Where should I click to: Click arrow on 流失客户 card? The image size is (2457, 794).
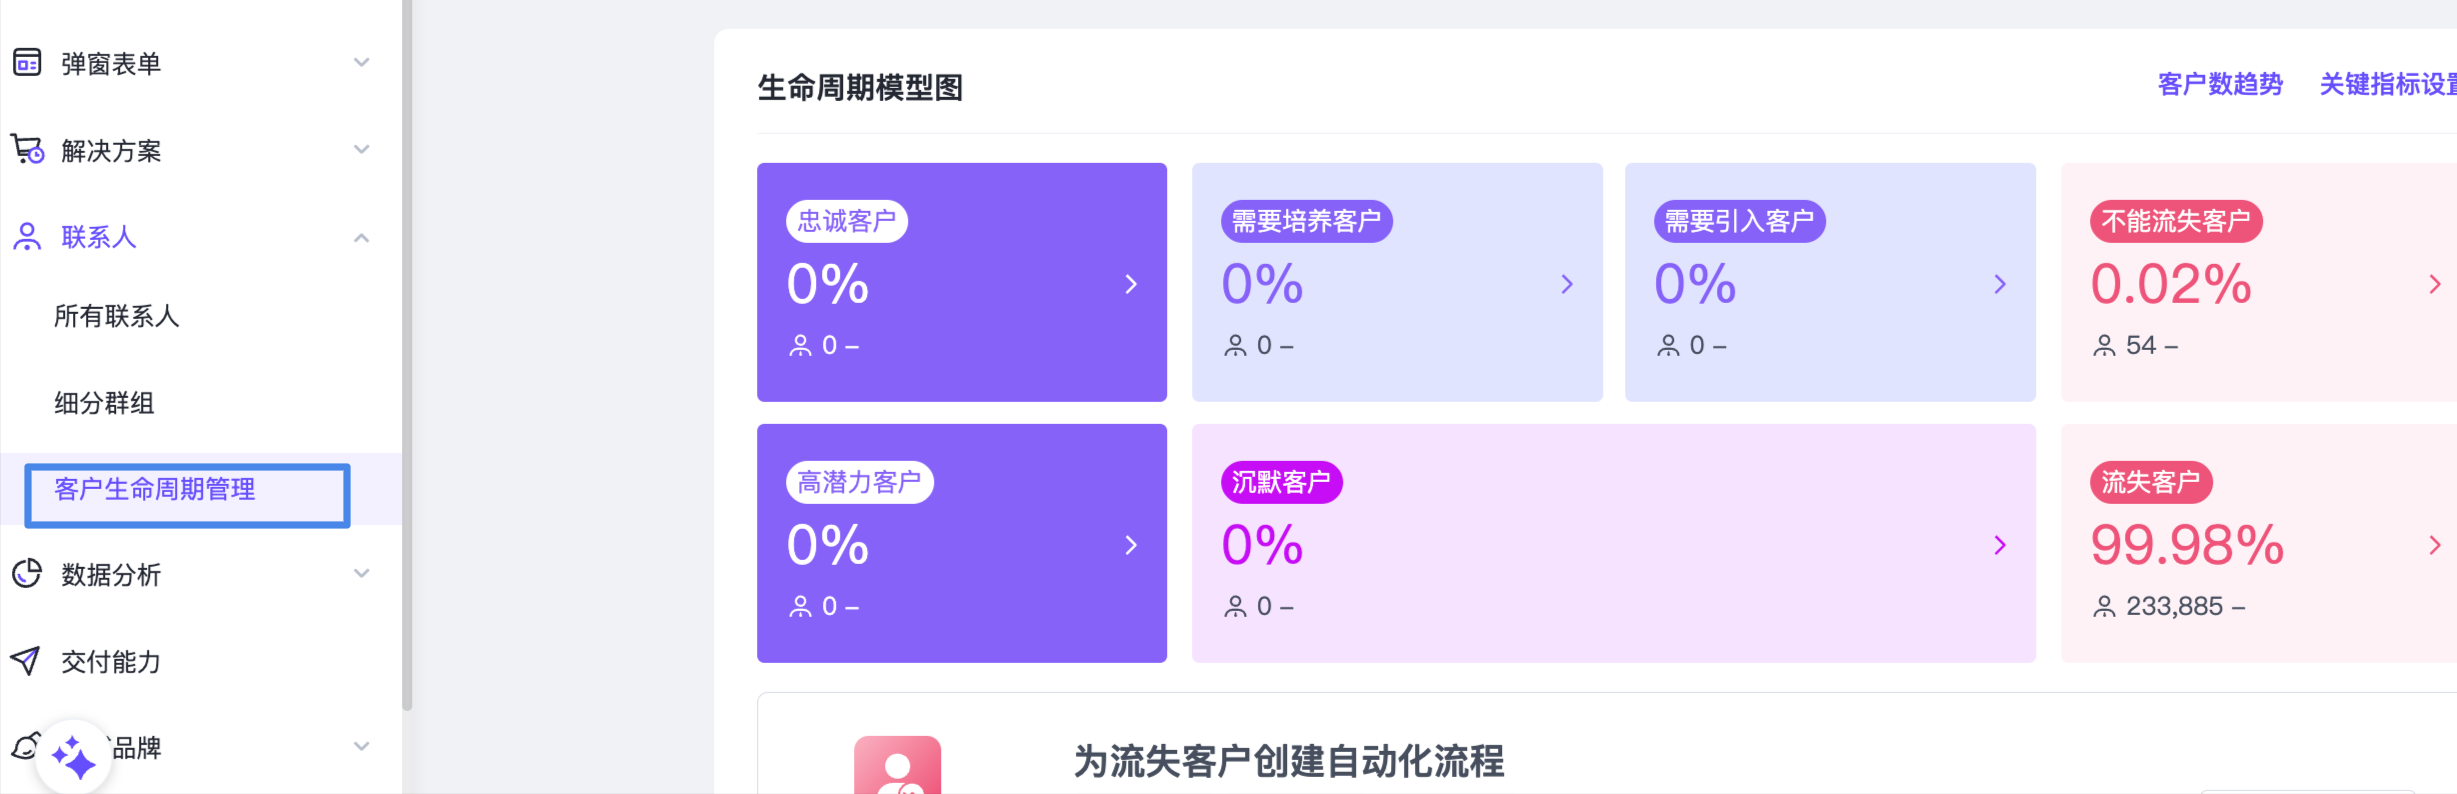click(x=2434, y=545)
